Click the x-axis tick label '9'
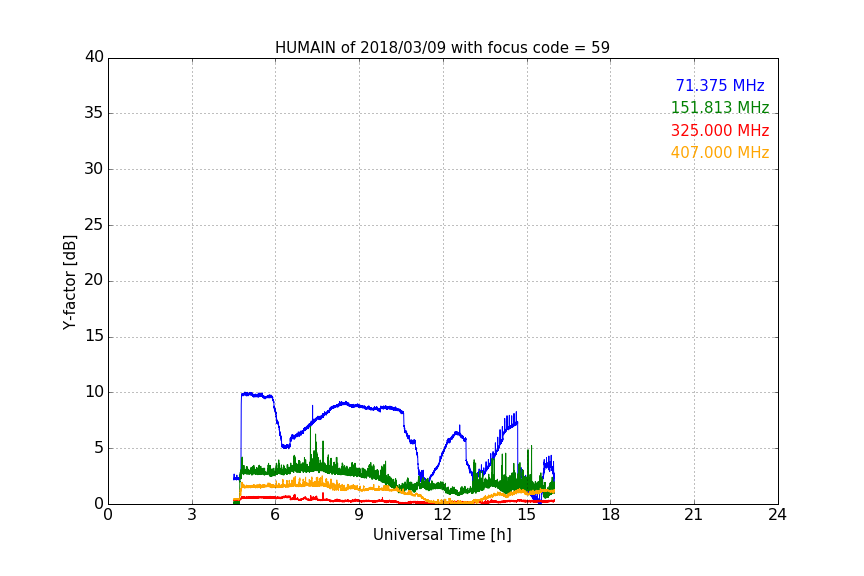 pos(359,515)
